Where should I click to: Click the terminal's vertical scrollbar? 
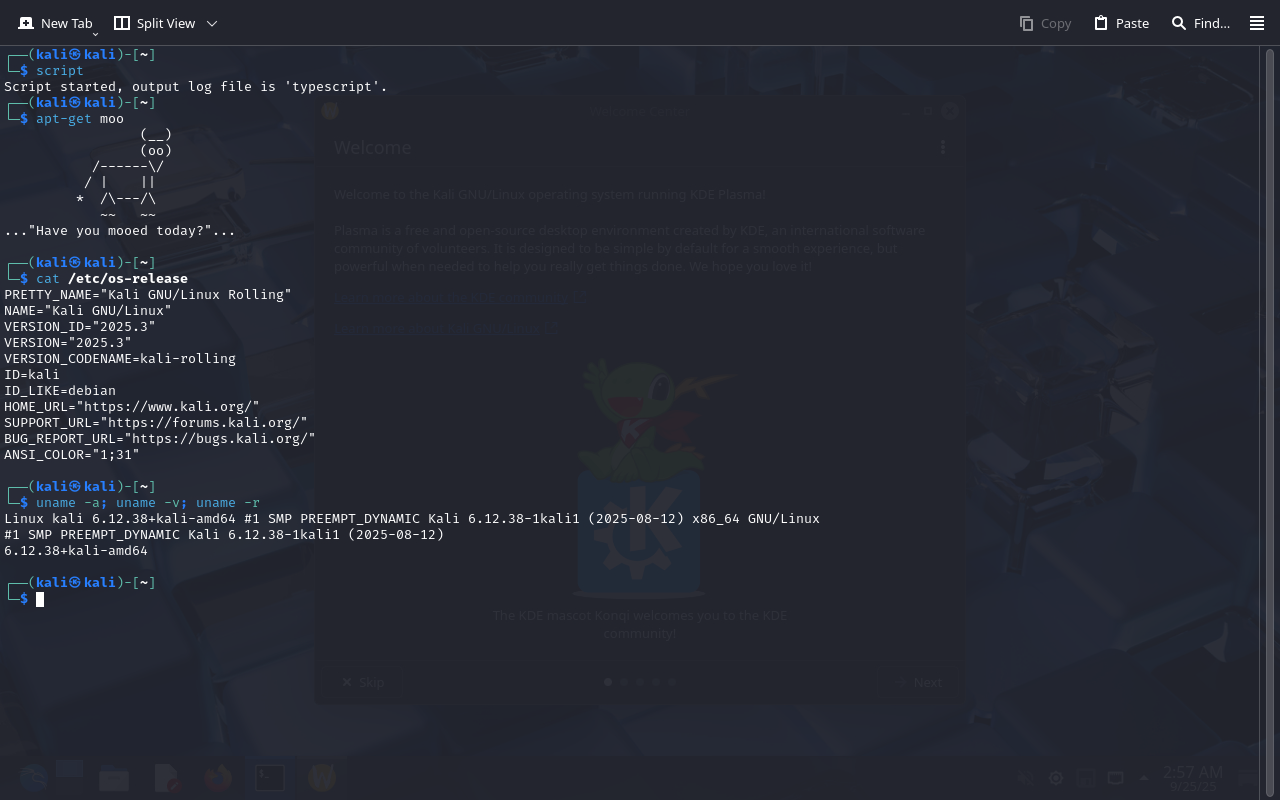[x=1269, y=400]
